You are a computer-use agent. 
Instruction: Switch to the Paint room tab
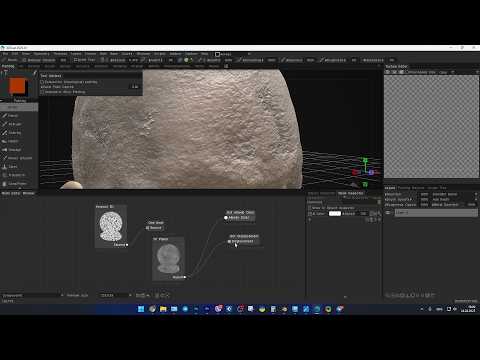(8, 66)
